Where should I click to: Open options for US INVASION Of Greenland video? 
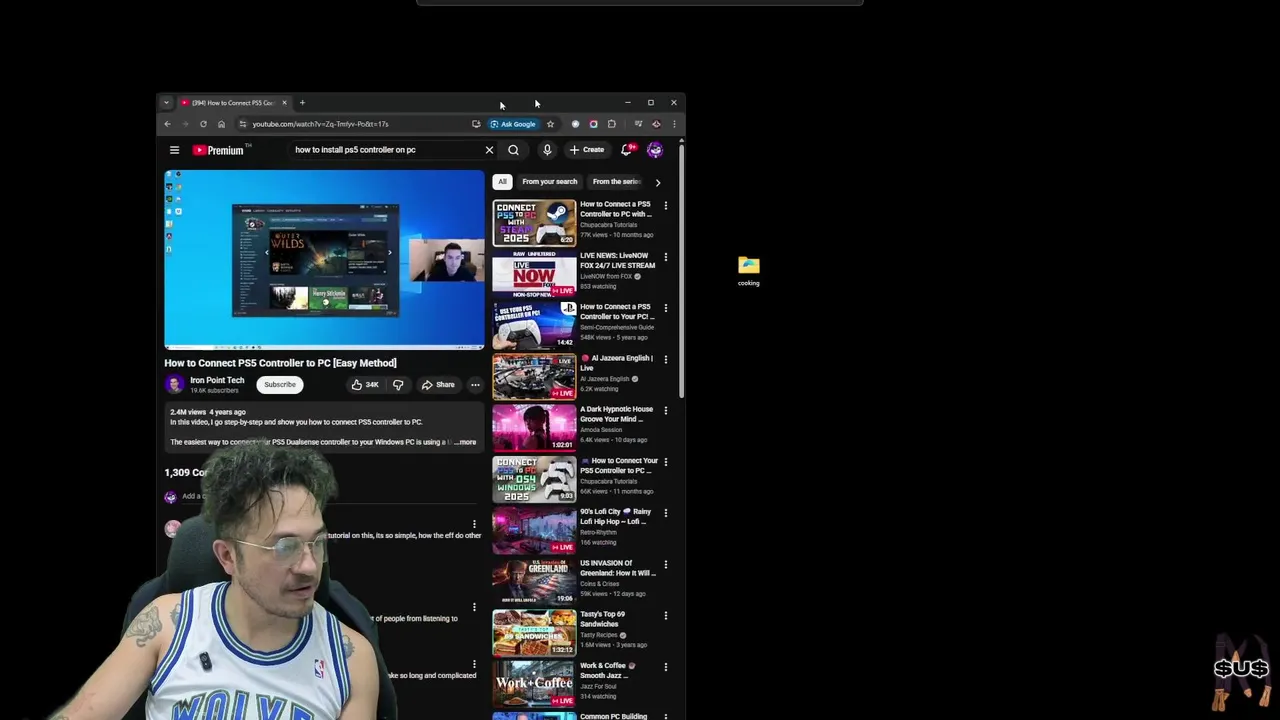[665, 564]
